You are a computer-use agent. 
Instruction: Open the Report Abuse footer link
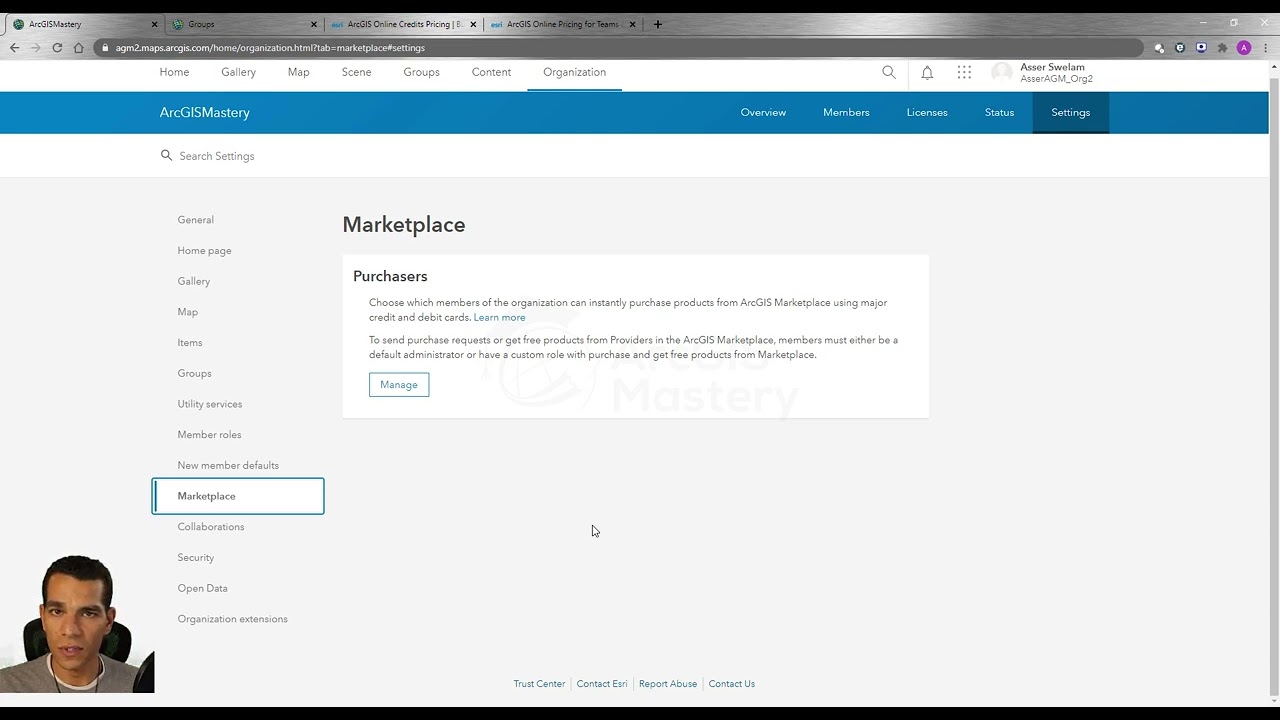(x=668, y=684)
